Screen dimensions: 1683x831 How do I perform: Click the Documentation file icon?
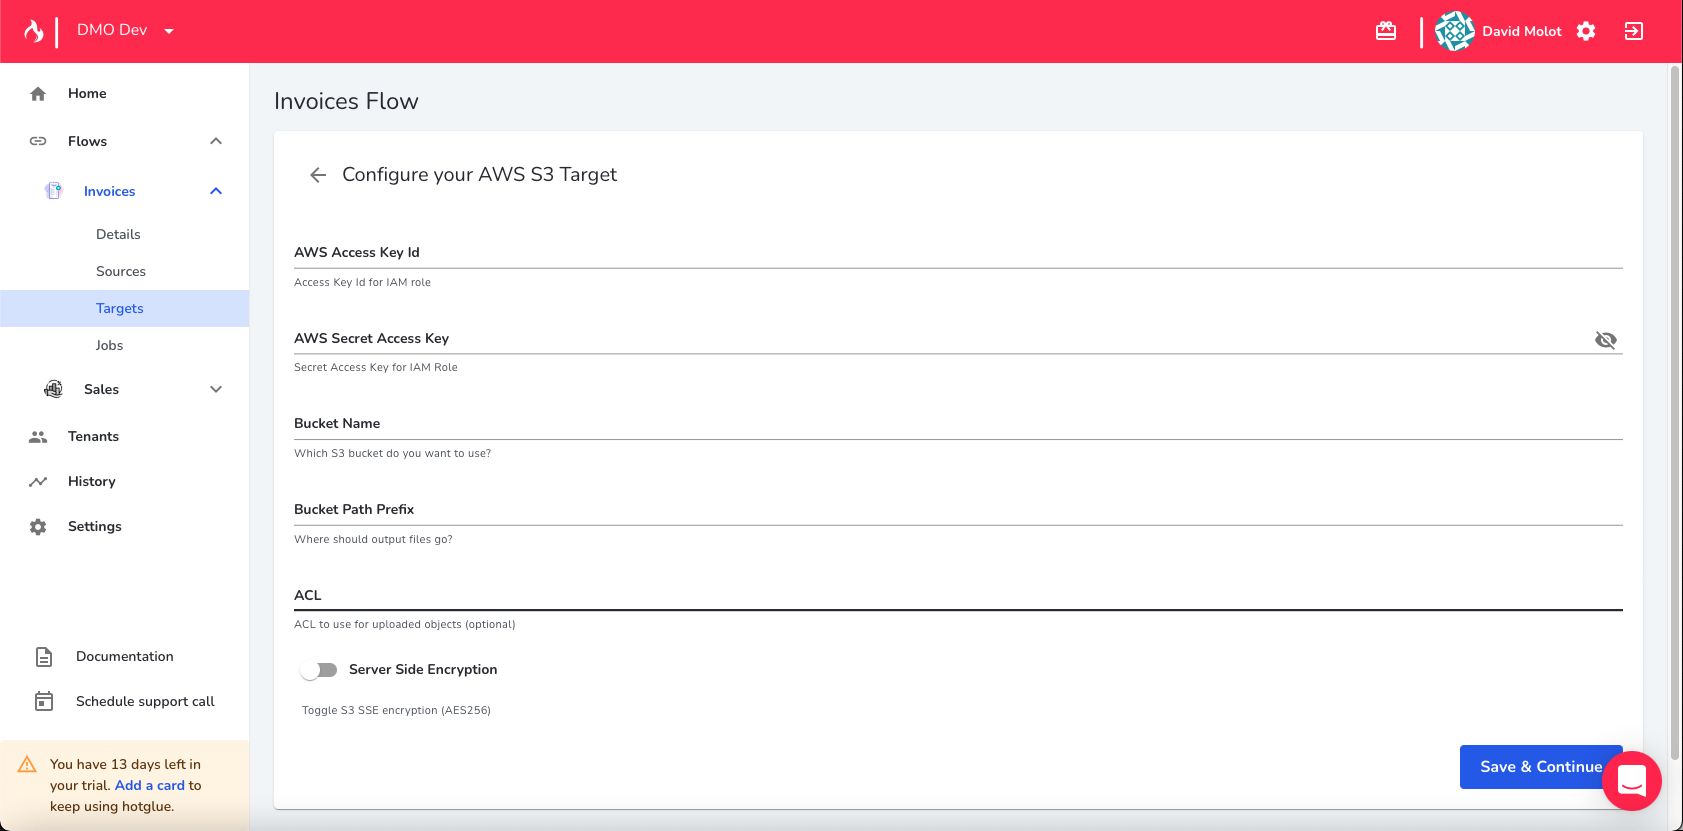pos(44,656)
